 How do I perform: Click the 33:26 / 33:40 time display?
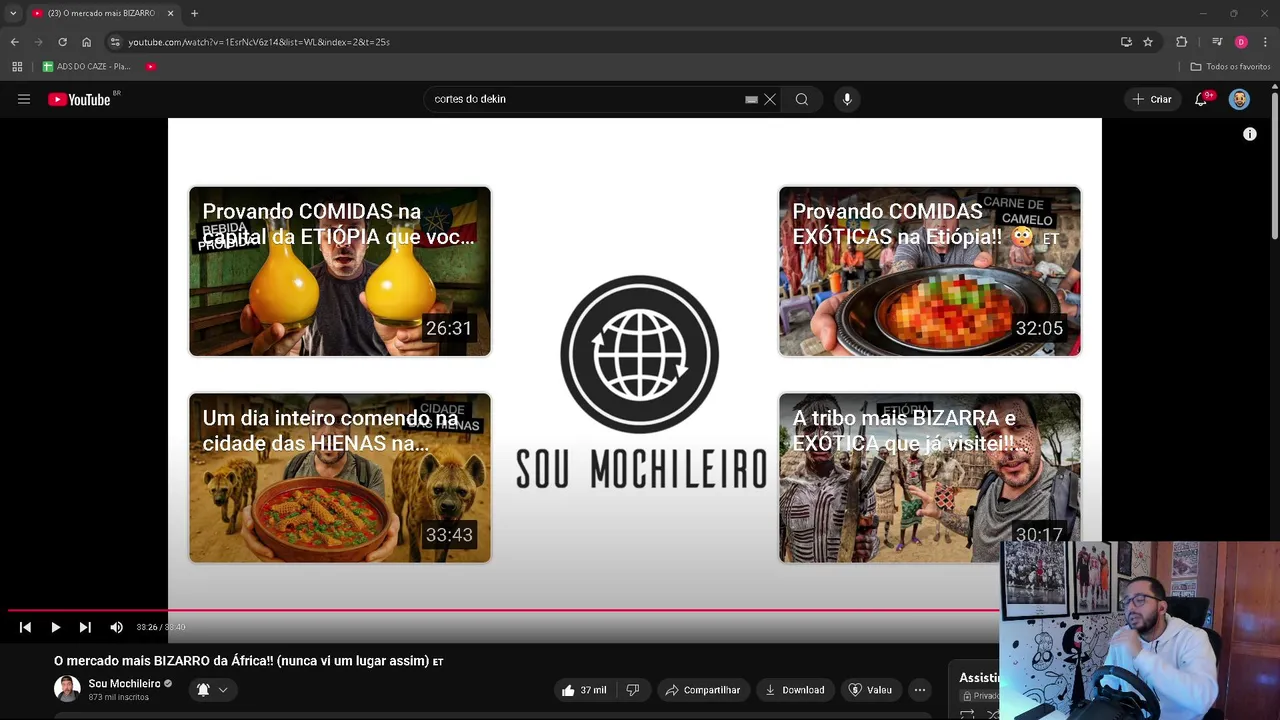(x=161, y=627)
